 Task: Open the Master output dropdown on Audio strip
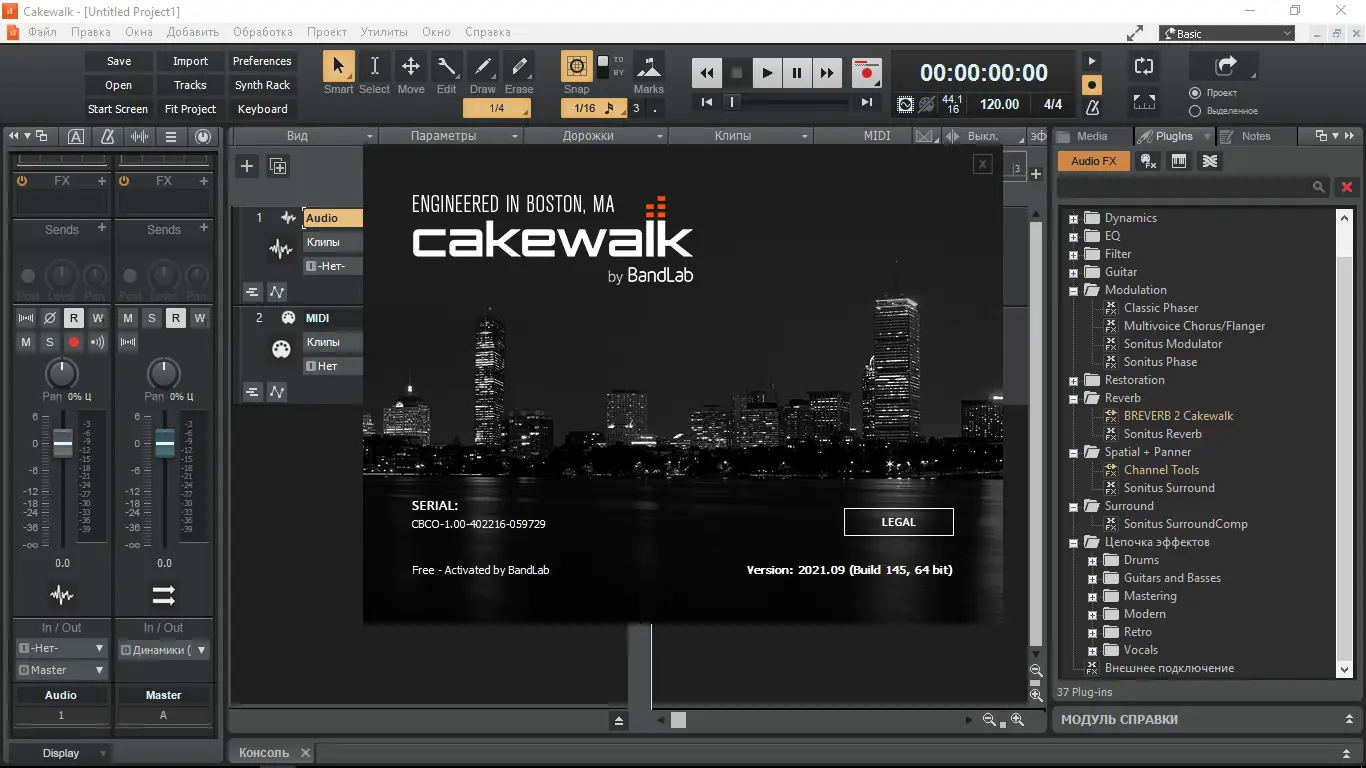pyautogui.click(x=61, y=670)
